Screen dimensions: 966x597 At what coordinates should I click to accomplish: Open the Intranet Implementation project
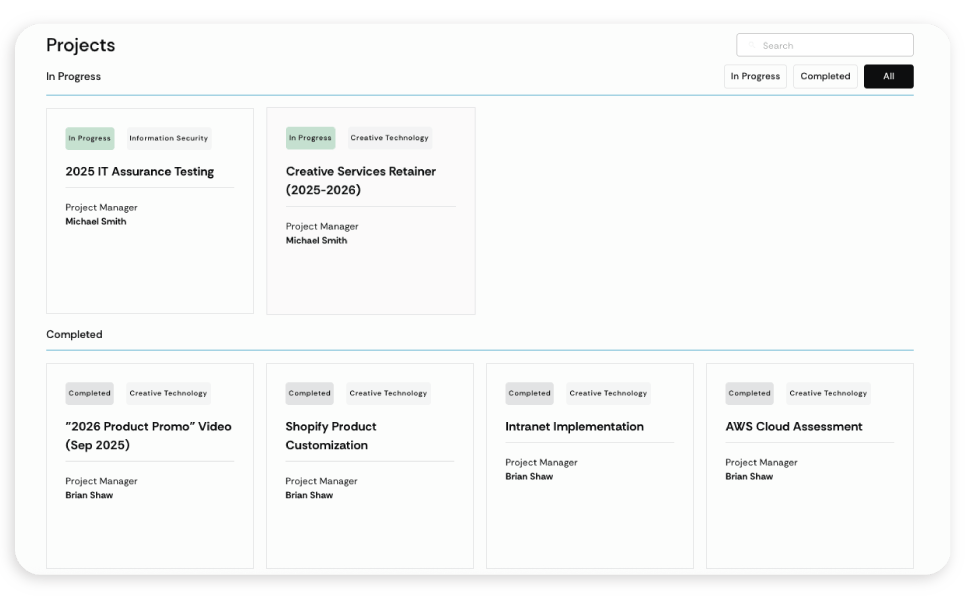pos(574,426)
